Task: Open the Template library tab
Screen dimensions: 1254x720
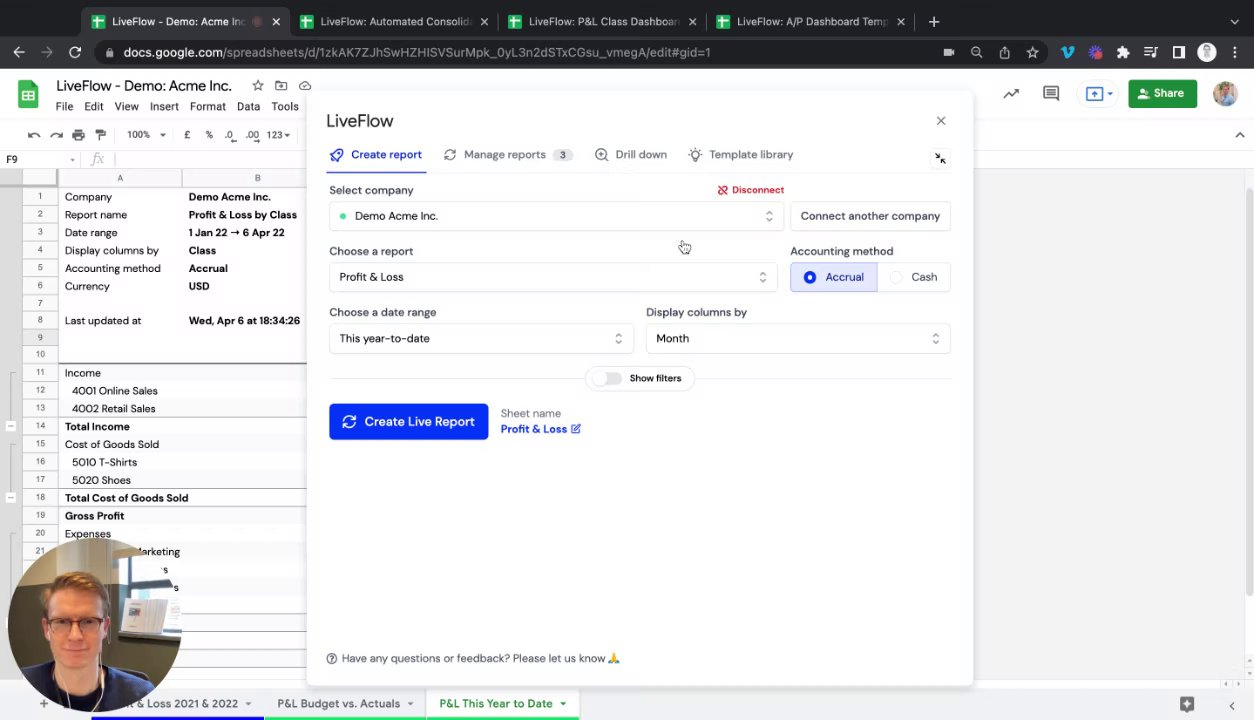Action: click(741, 155)
